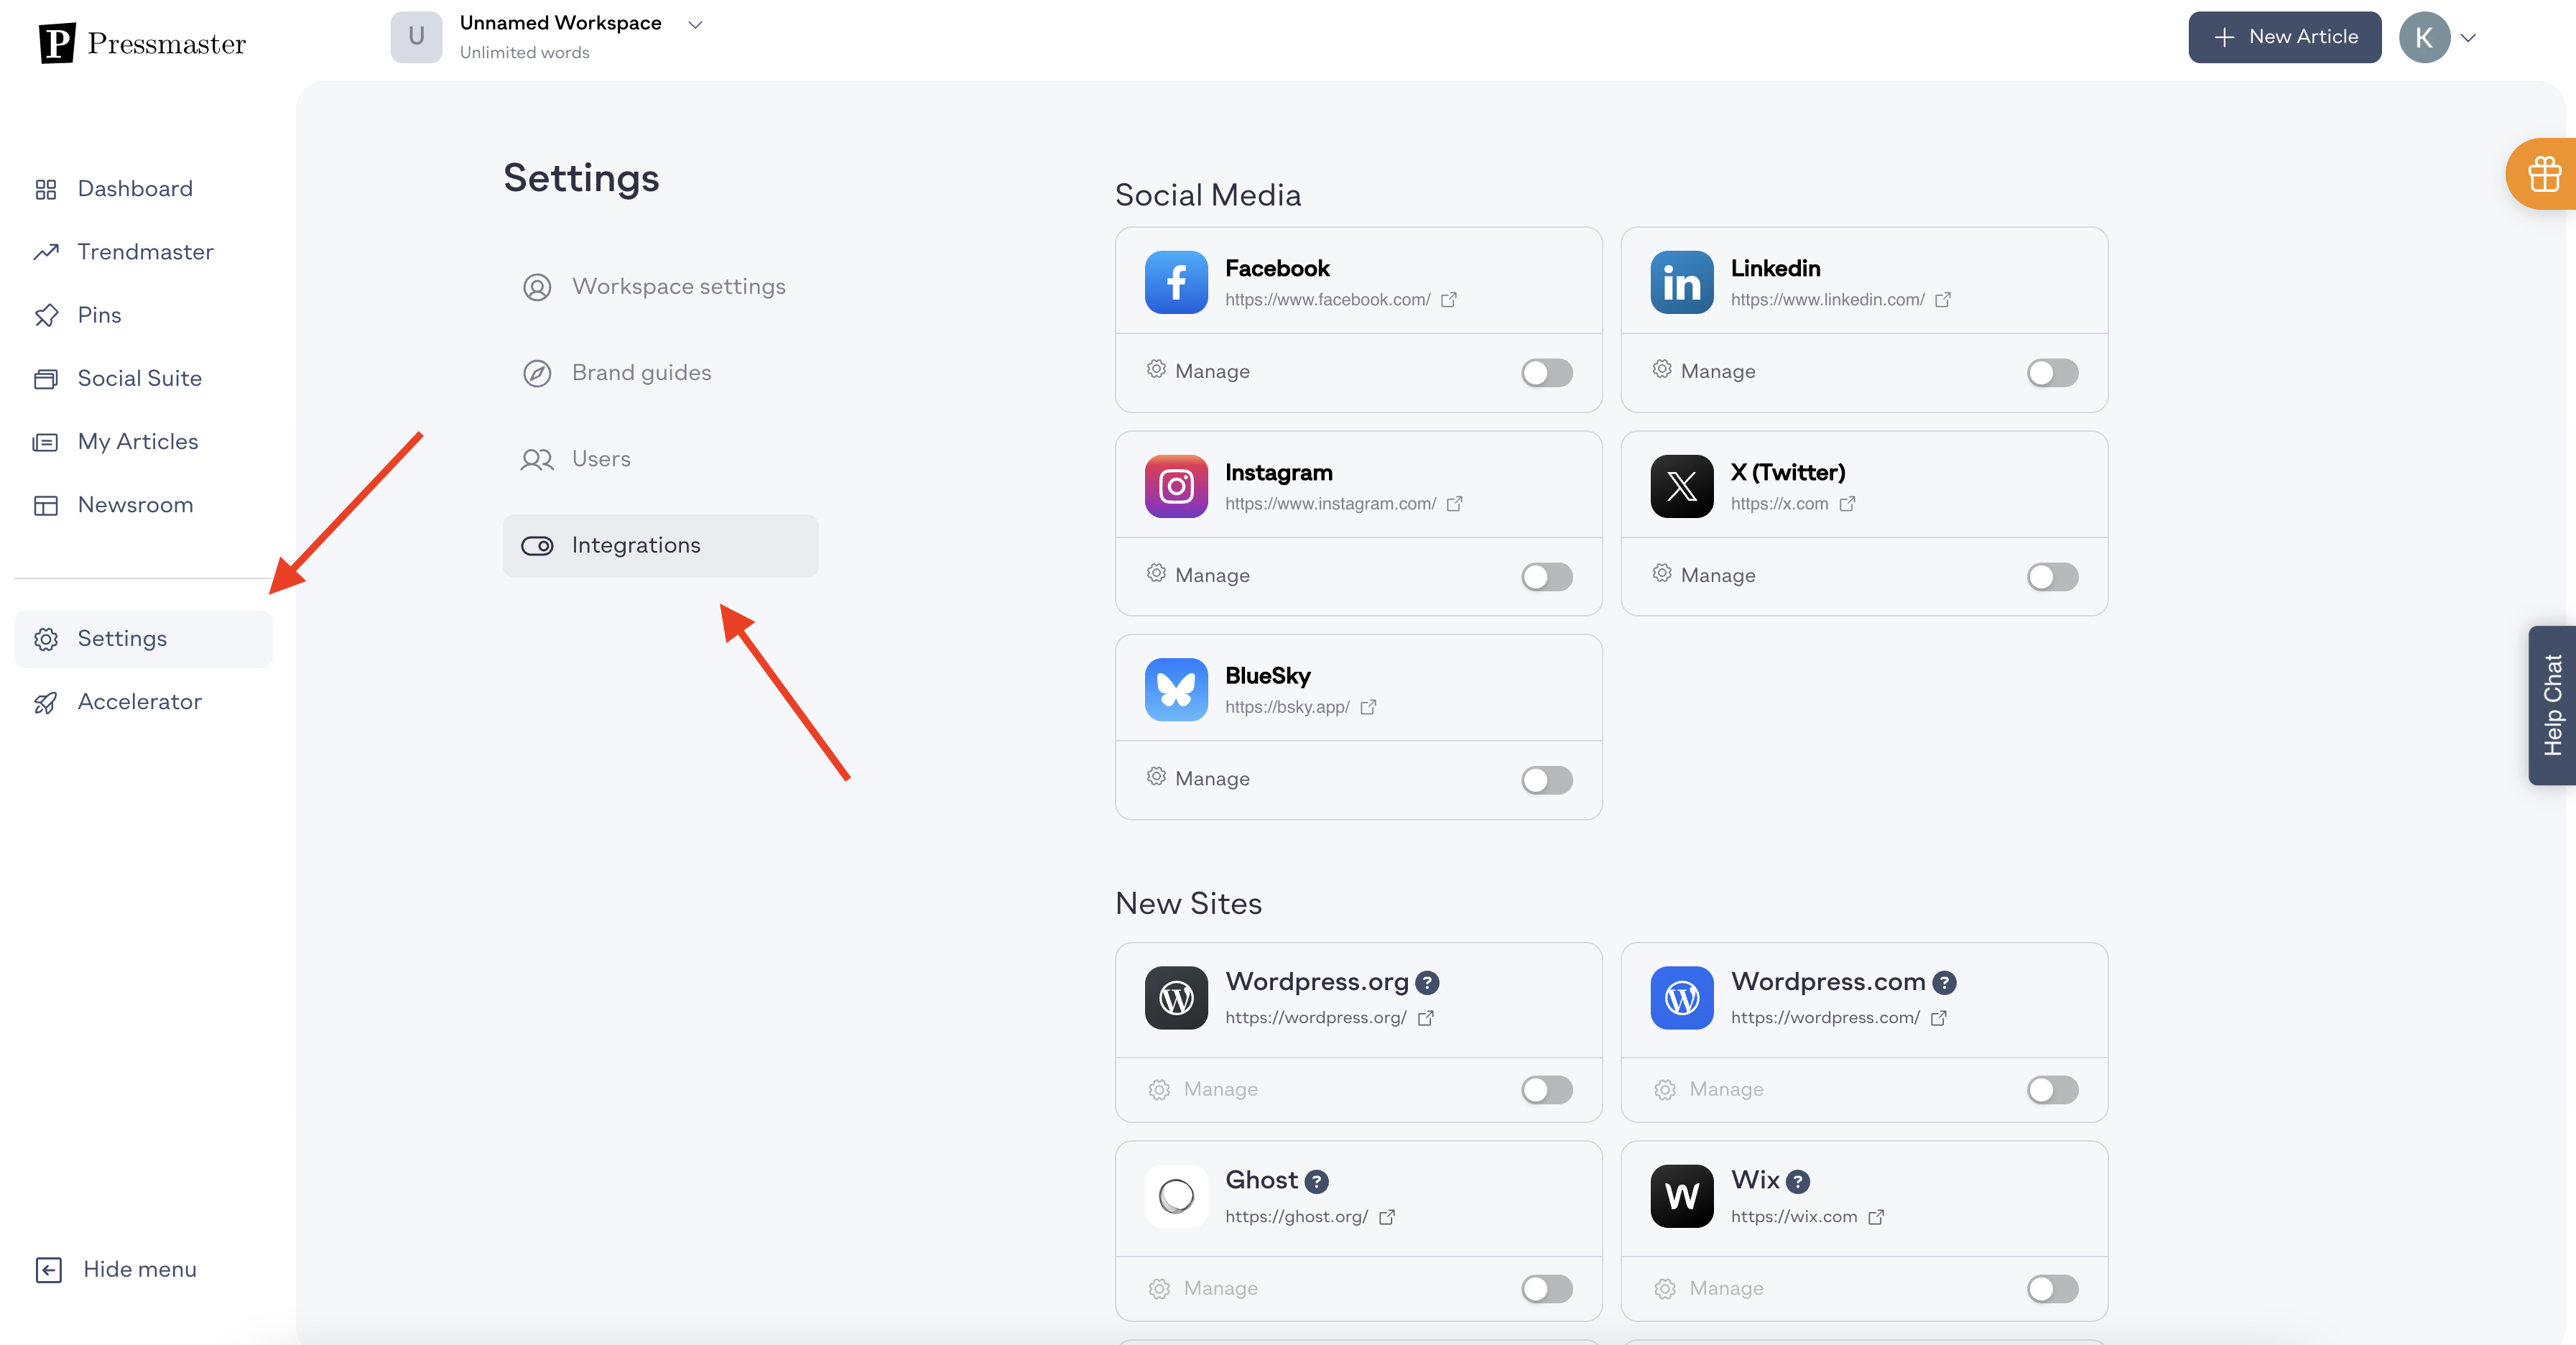This screenshot has height=1345, width=2576.
Task: Expand the Unnamed Workspace dropdown
Action: pos(695,24)
